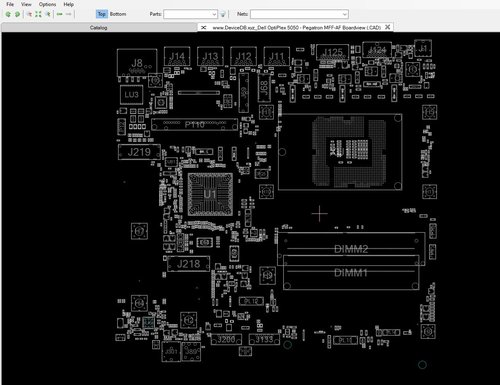The image size is (500, 385).
Task: Select connector J218 on the board
Action: tap(188, 264)
